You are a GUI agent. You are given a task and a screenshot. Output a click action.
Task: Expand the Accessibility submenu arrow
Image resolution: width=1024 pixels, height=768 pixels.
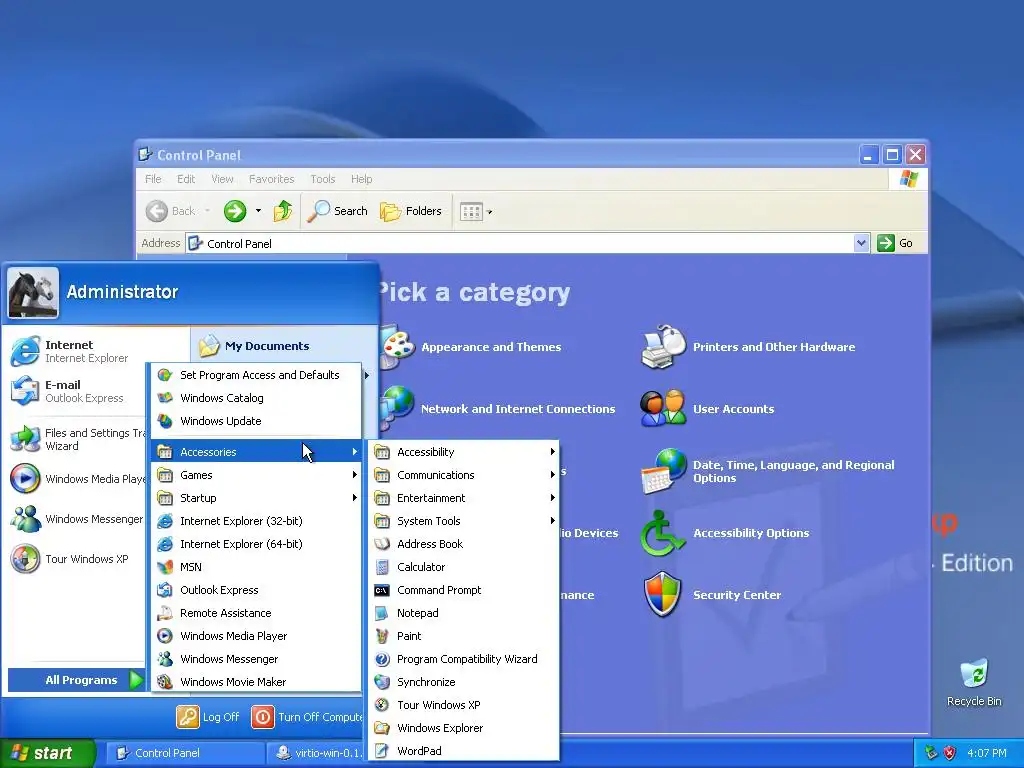tap(552, 451)
